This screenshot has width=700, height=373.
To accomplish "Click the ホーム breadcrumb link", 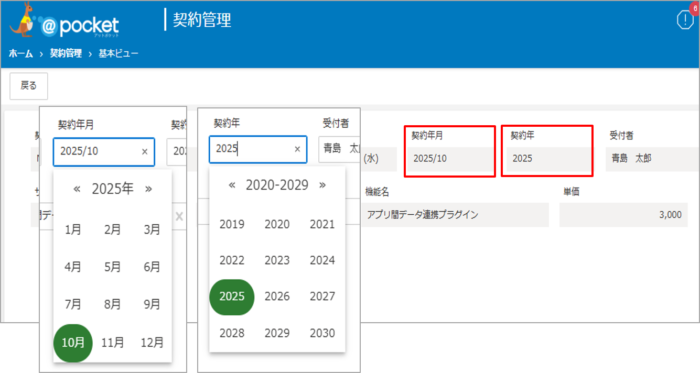I will (21, 54).
